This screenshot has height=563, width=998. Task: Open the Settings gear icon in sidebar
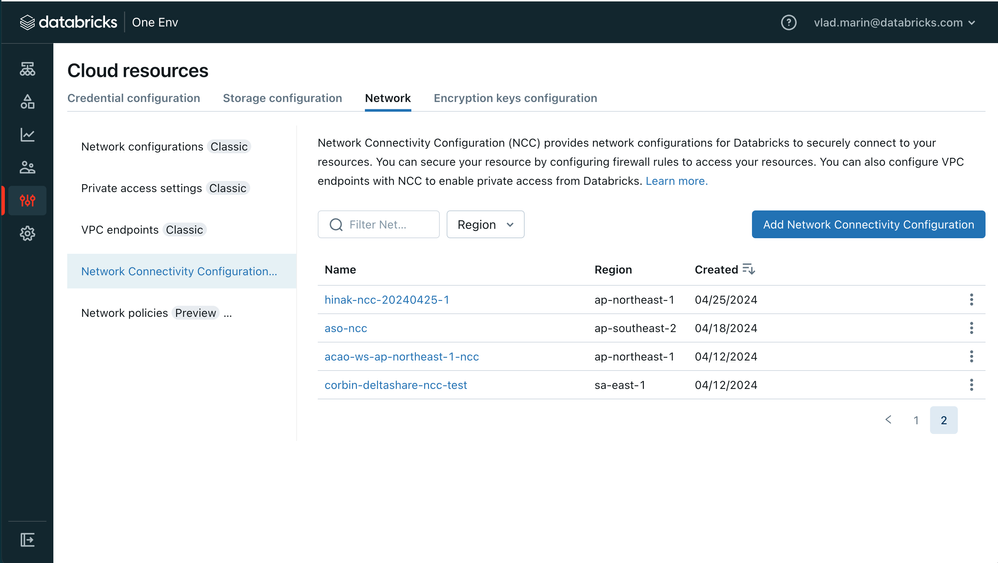tap(27, 233)
